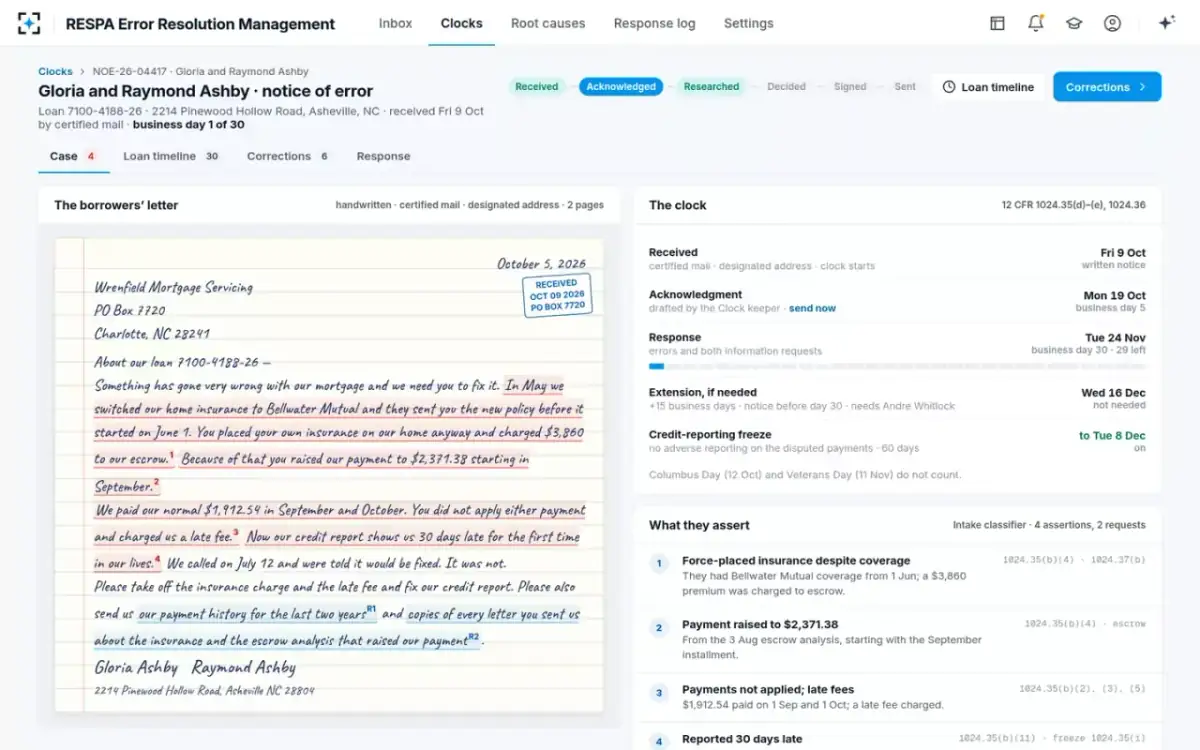
Task: Click the 'Mon 19 Oct' acknowledgment date
Action: pos(1114,295)
